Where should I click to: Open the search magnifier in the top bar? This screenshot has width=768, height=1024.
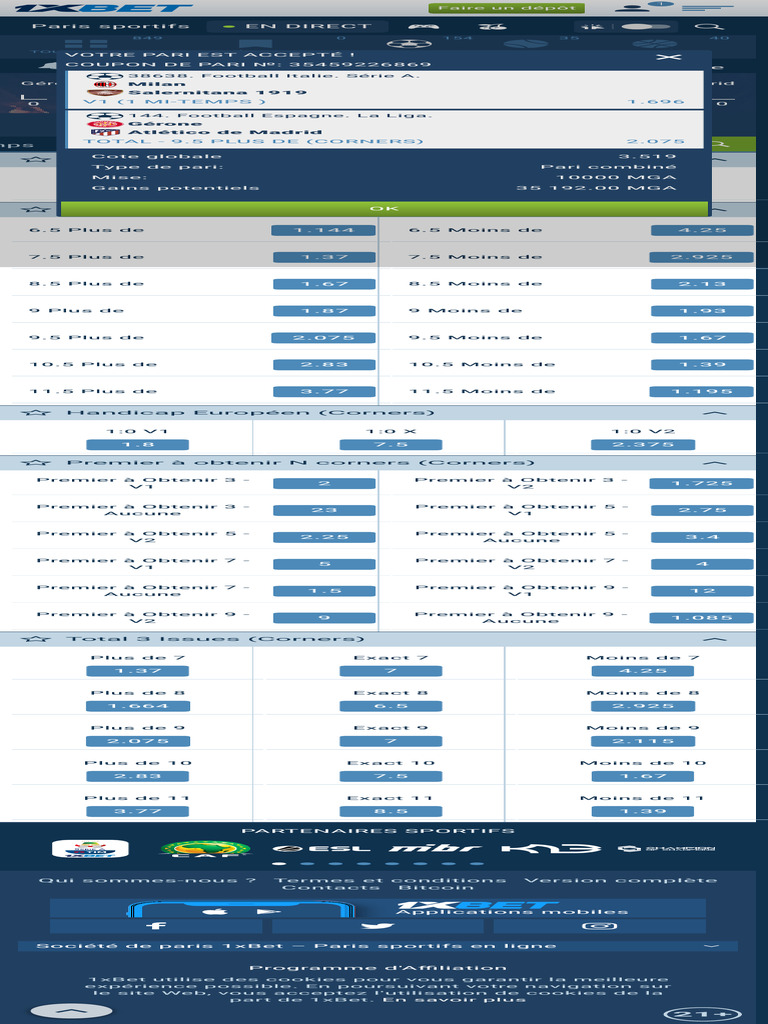point(709,27)
